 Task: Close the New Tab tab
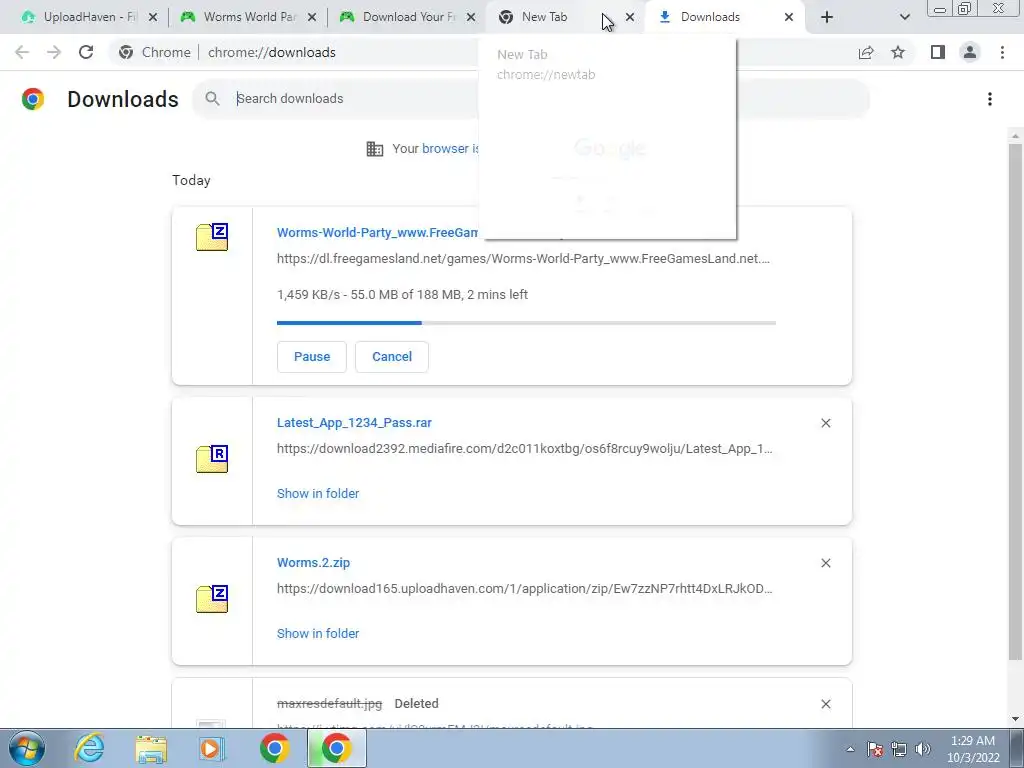630,18
